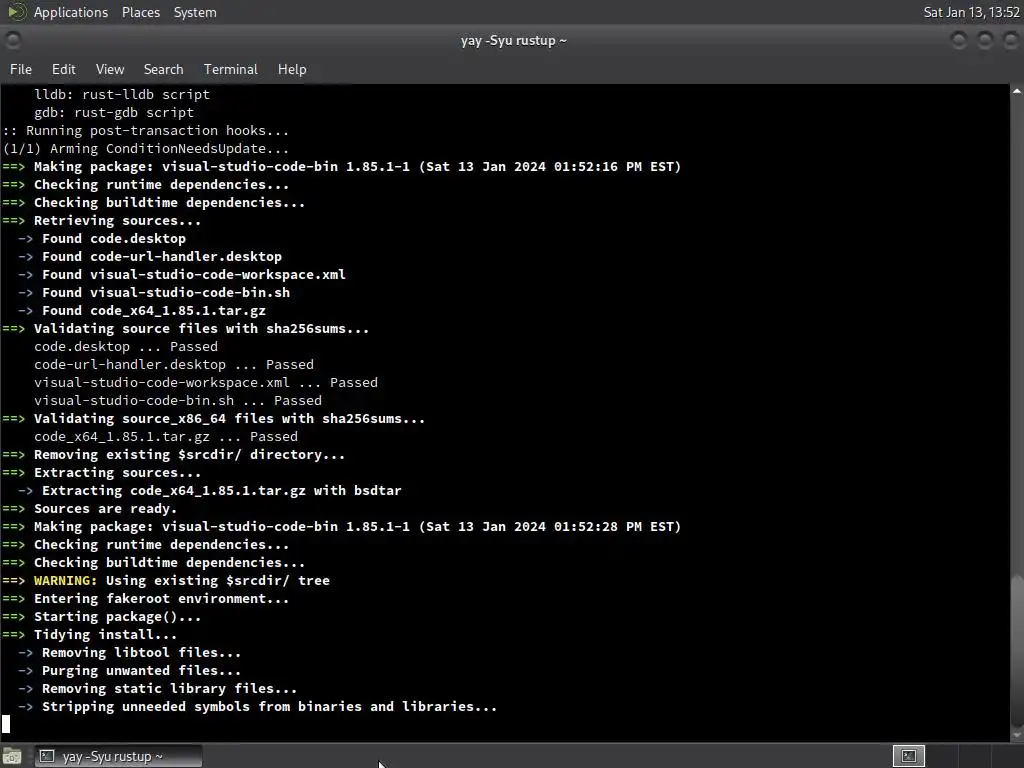This screenshot has height=768, width=1024.
Task: Click the terminal cursor block at the prompt
Action: [x=6, y=724]
